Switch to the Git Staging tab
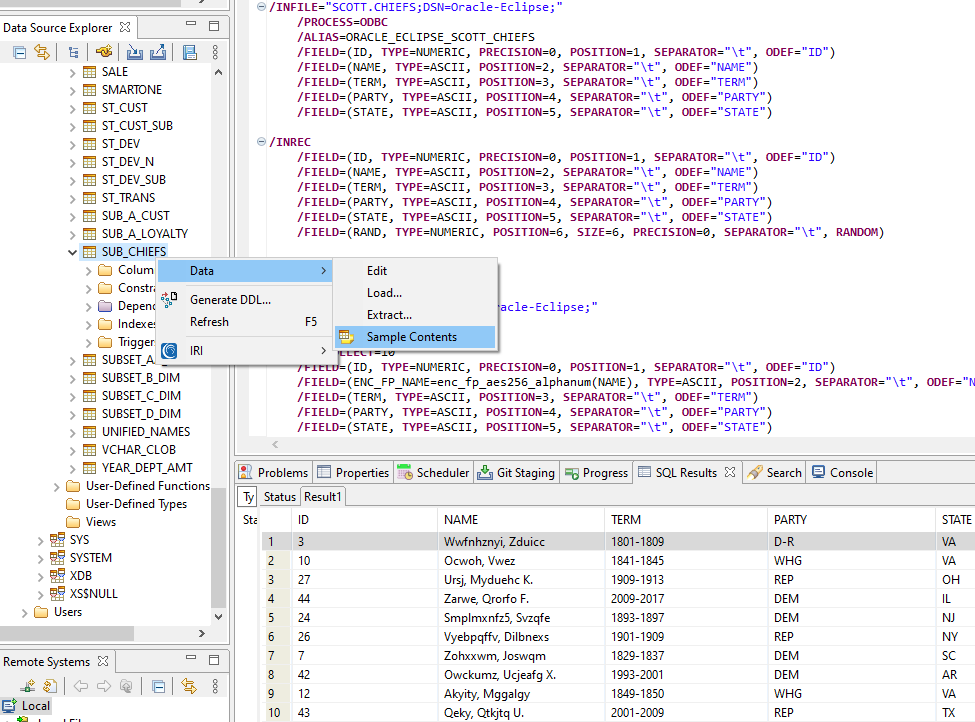This screenshot has width=975, height=722. (x=516, y=473)
